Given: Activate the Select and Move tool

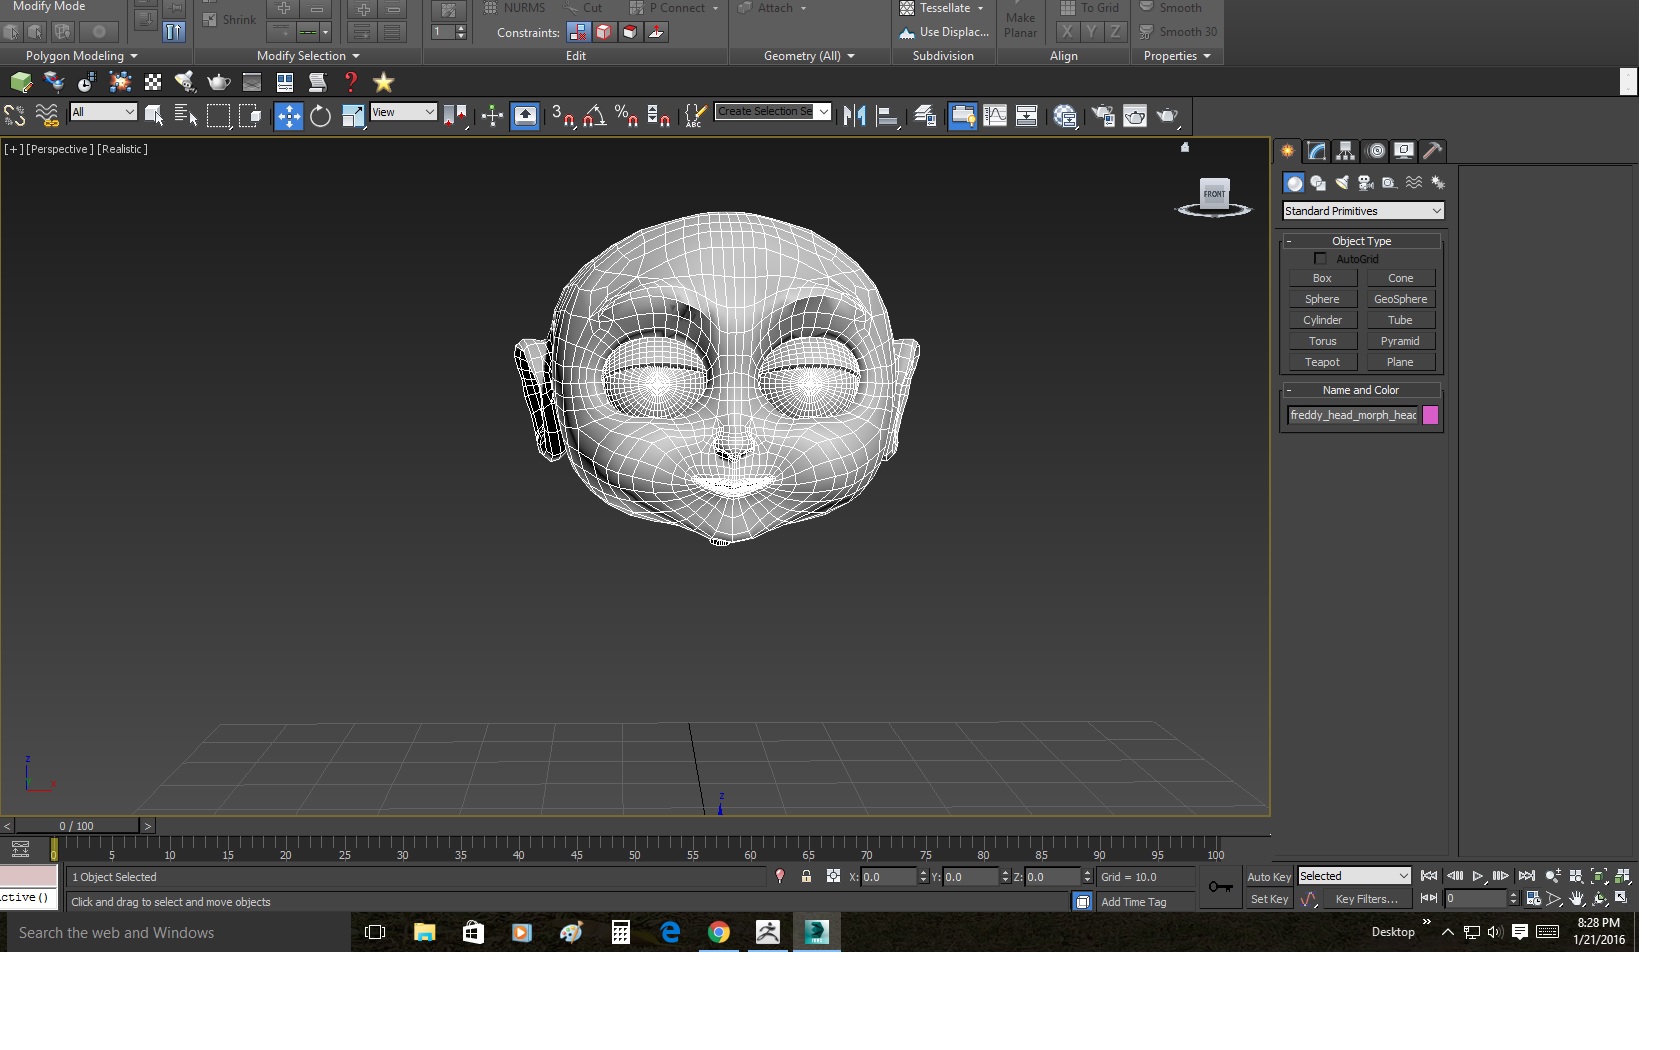Looking at the screenshot, I should (x=288, y=116).
